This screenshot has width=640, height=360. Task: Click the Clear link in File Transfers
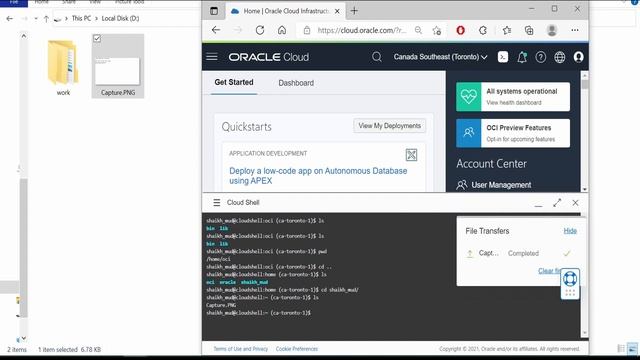pos(549,271)
